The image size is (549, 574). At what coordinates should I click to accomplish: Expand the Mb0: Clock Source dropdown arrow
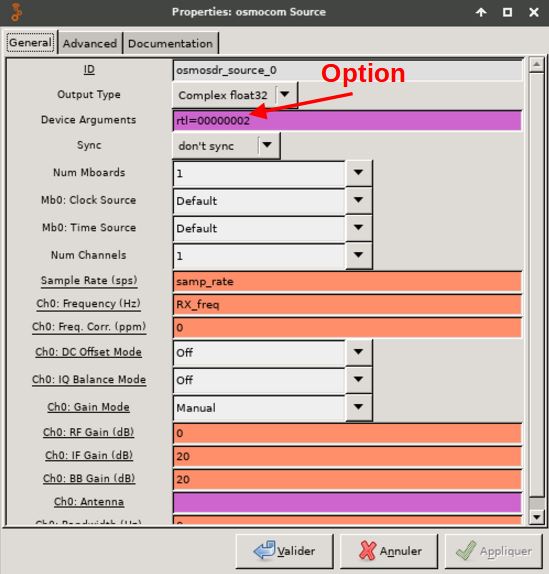pyautogui.click(x=358, y=200)
